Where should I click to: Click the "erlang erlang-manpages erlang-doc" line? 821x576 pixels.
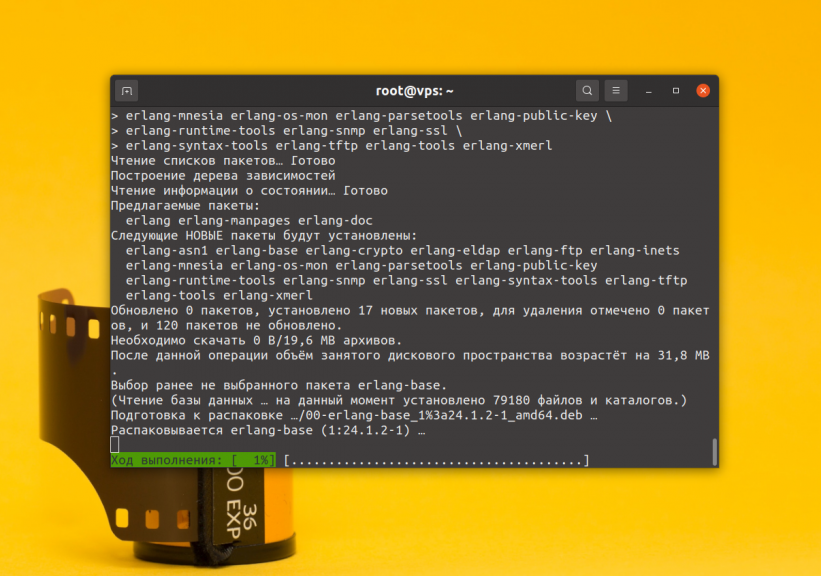[249, 220]
